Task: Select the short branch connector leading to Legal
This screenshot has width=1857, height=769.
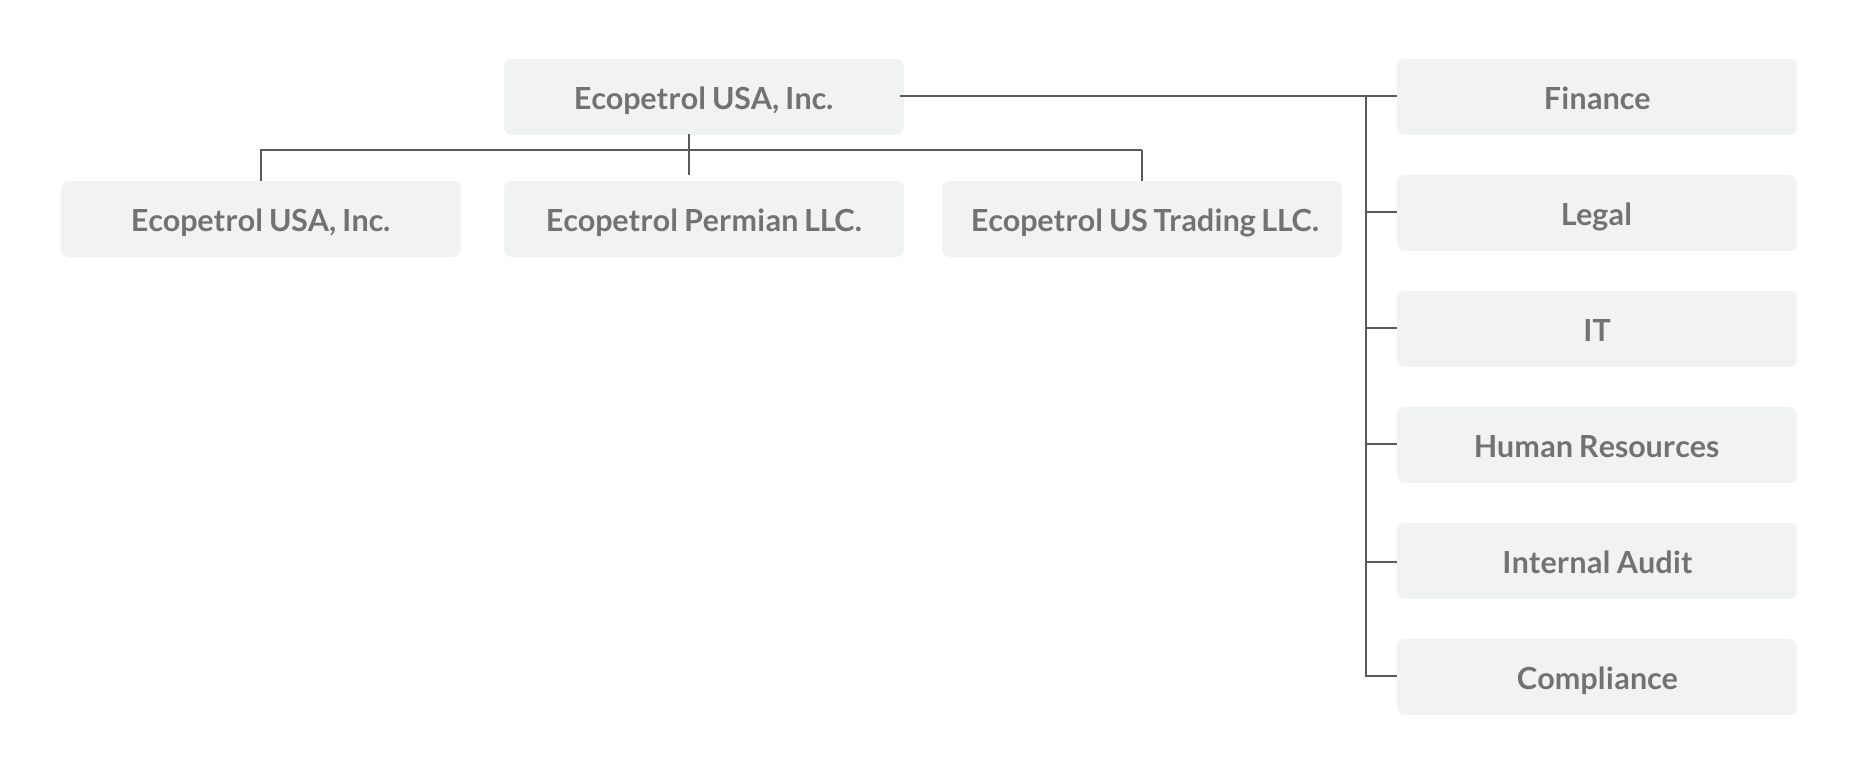Action: point(1382,212)
